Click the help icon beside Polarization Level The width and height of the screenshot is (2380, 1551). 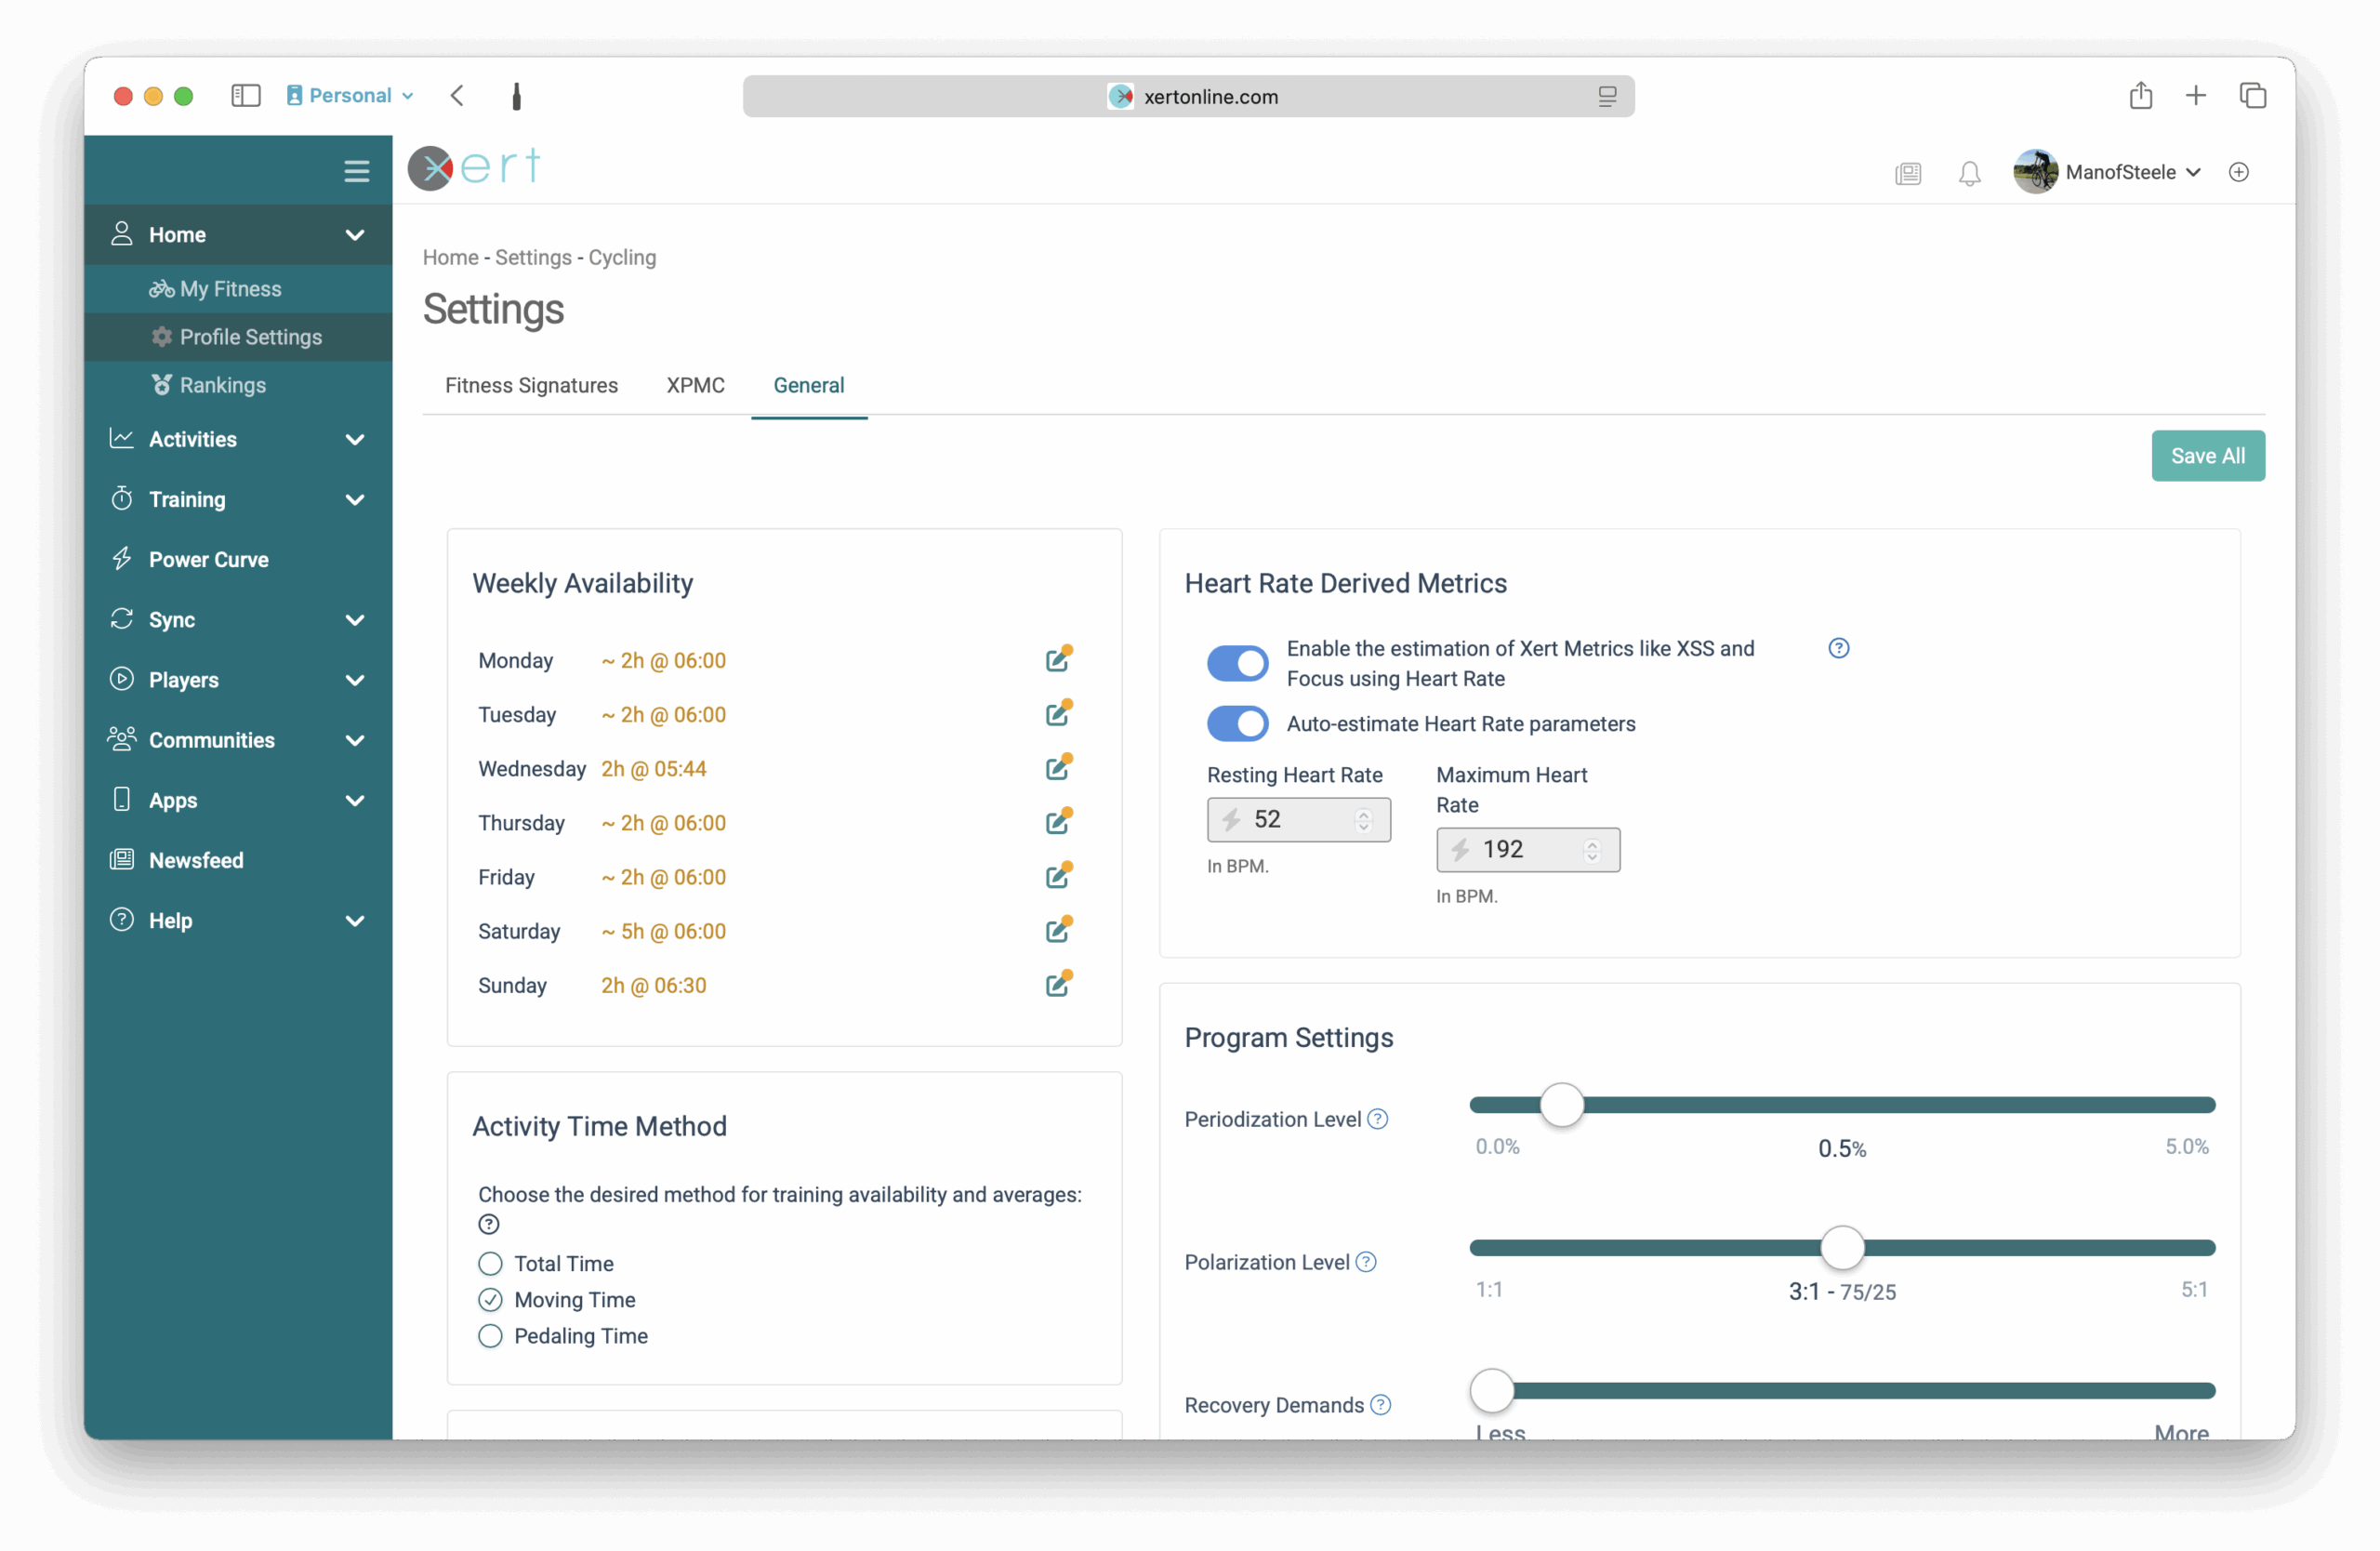(1366, 1262)
